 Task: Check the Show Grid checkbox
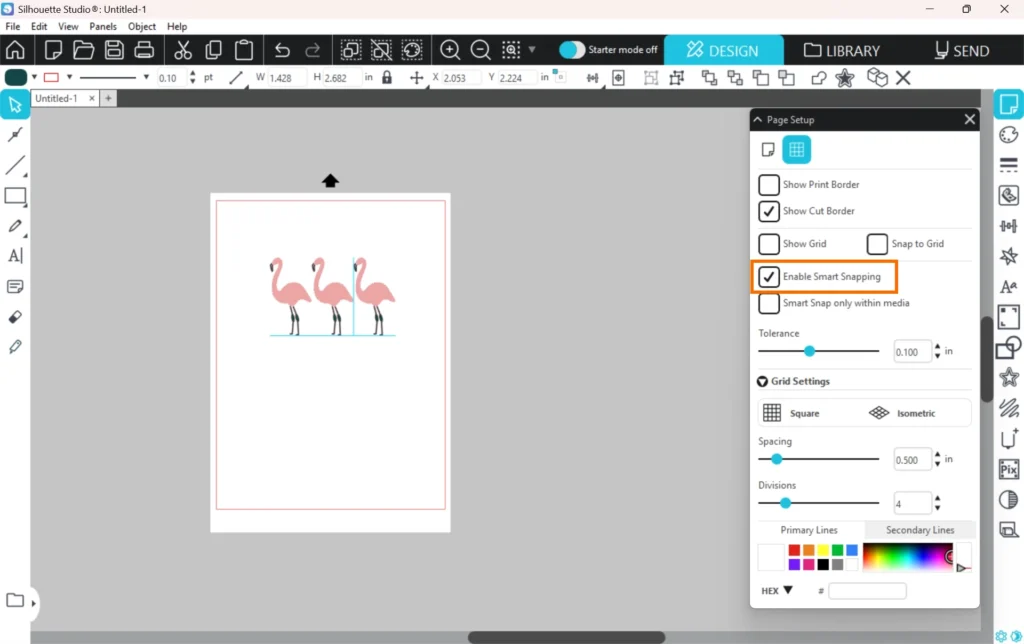[769, 244]
